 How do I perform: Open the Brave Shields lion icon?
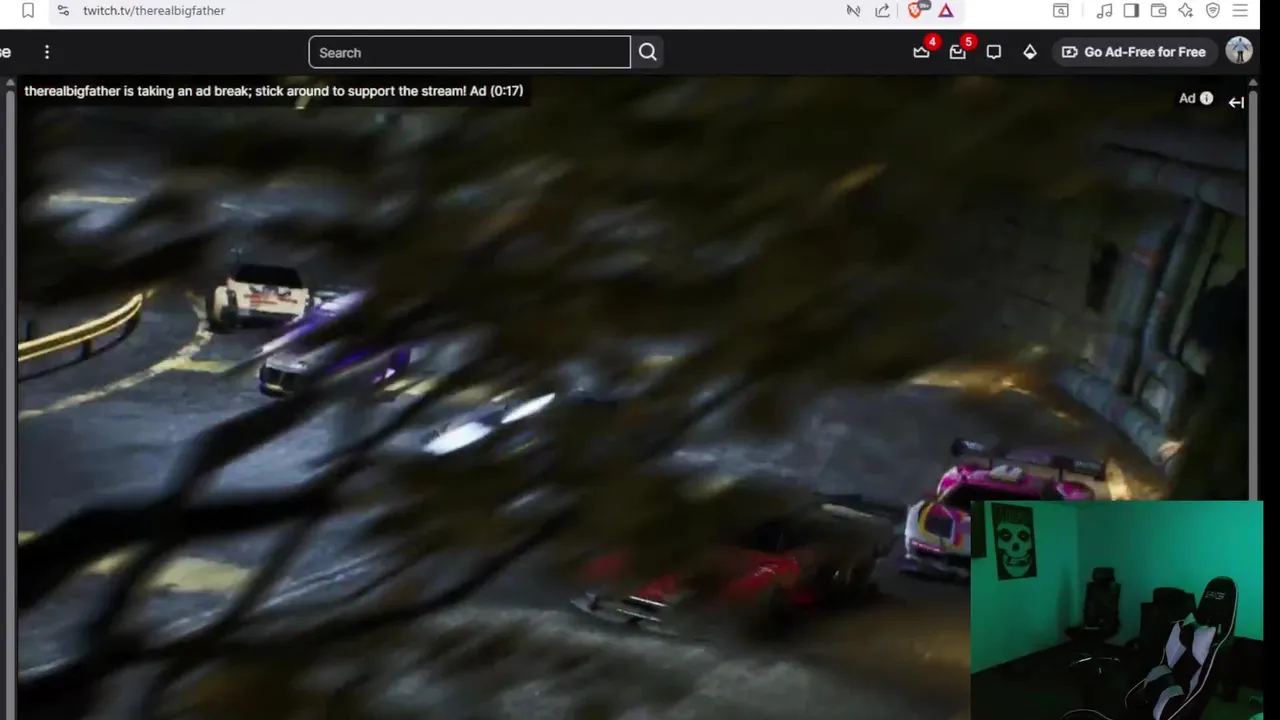coord(916,10)
